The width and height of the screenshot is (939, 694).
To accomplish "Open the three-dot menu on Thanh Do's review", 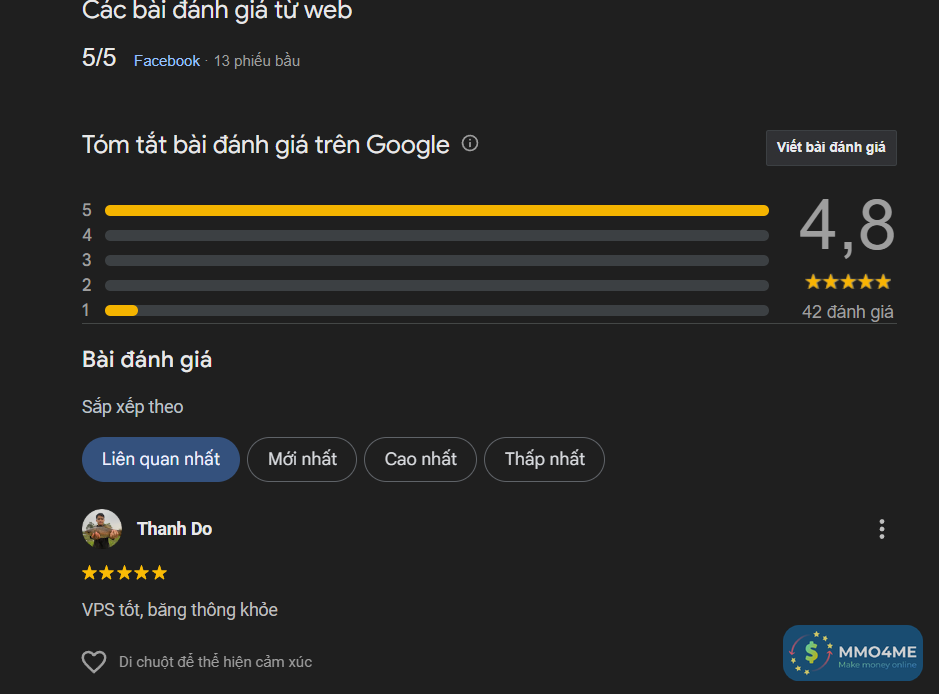I will click(881, 529).
